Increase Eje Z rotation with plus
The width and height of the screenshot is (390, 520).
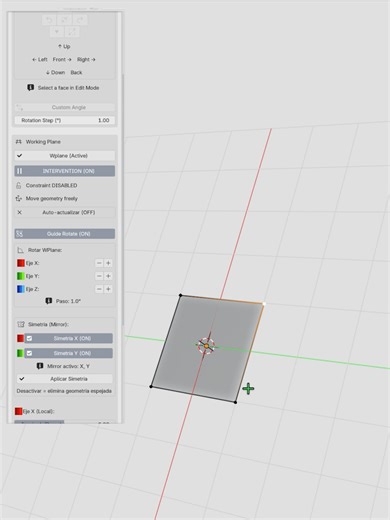pos(108,289)
